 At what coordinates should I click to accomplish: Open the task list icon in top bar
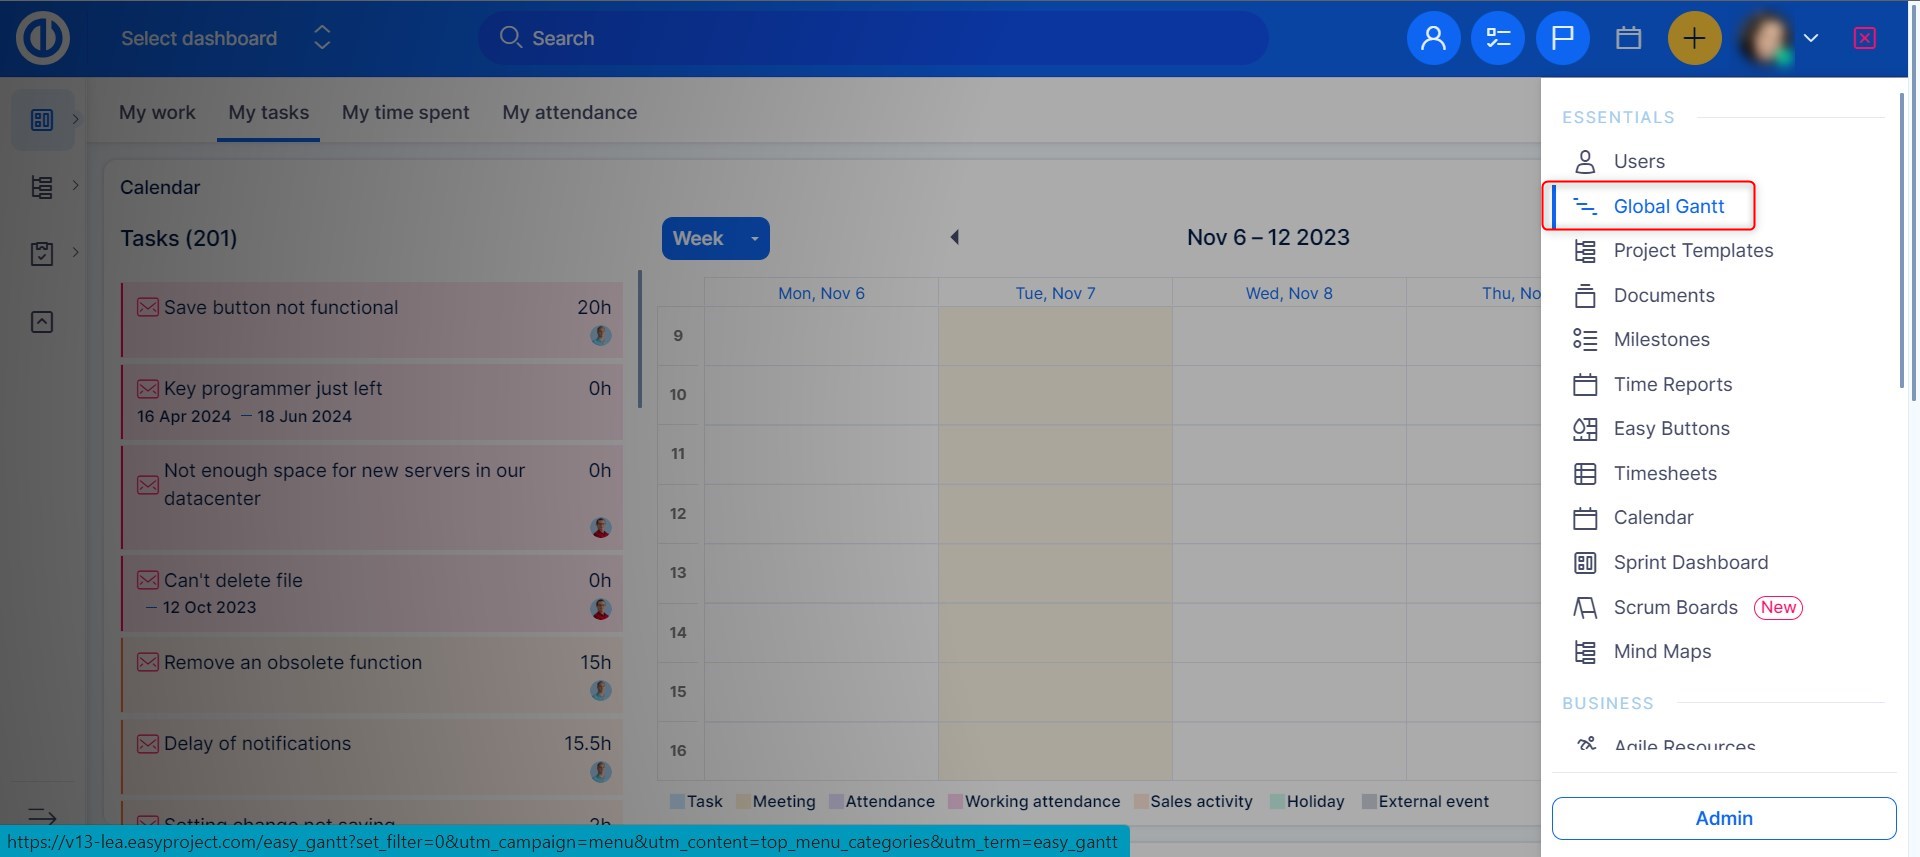pos(1497,38)
